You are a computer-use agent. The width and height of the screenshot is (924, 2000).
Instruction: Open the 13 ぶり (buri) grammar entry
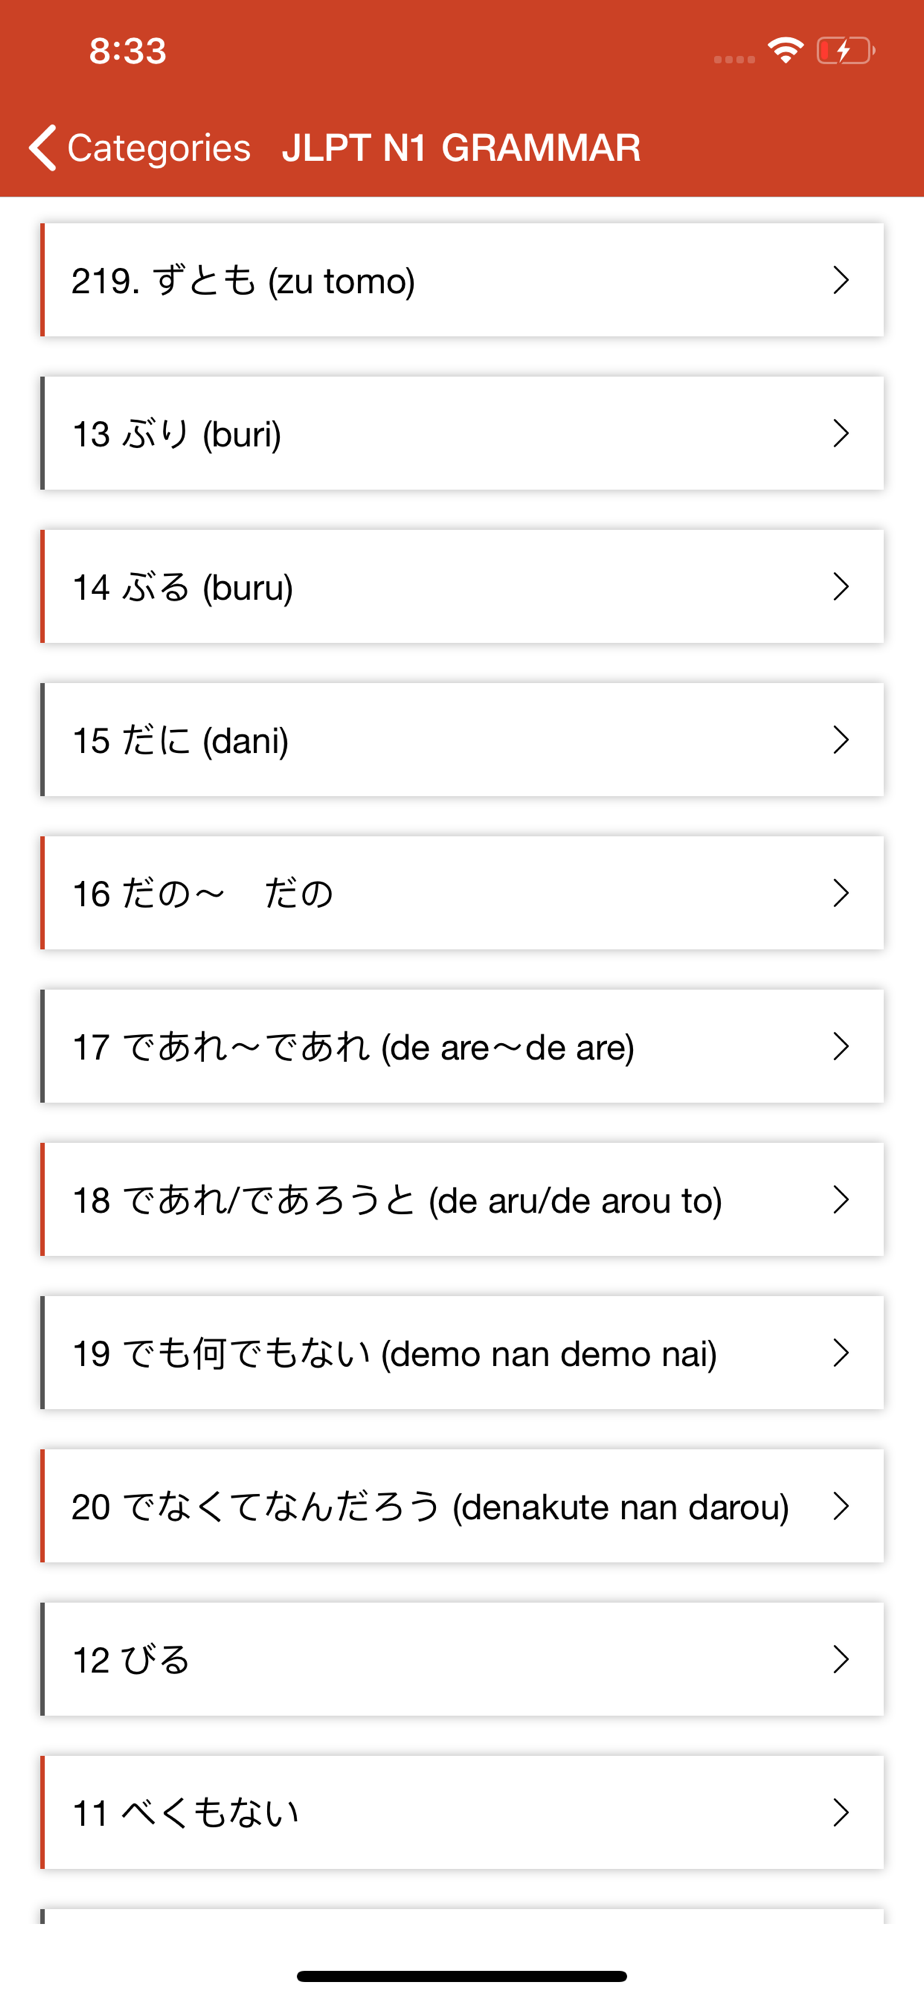point(462,433)
